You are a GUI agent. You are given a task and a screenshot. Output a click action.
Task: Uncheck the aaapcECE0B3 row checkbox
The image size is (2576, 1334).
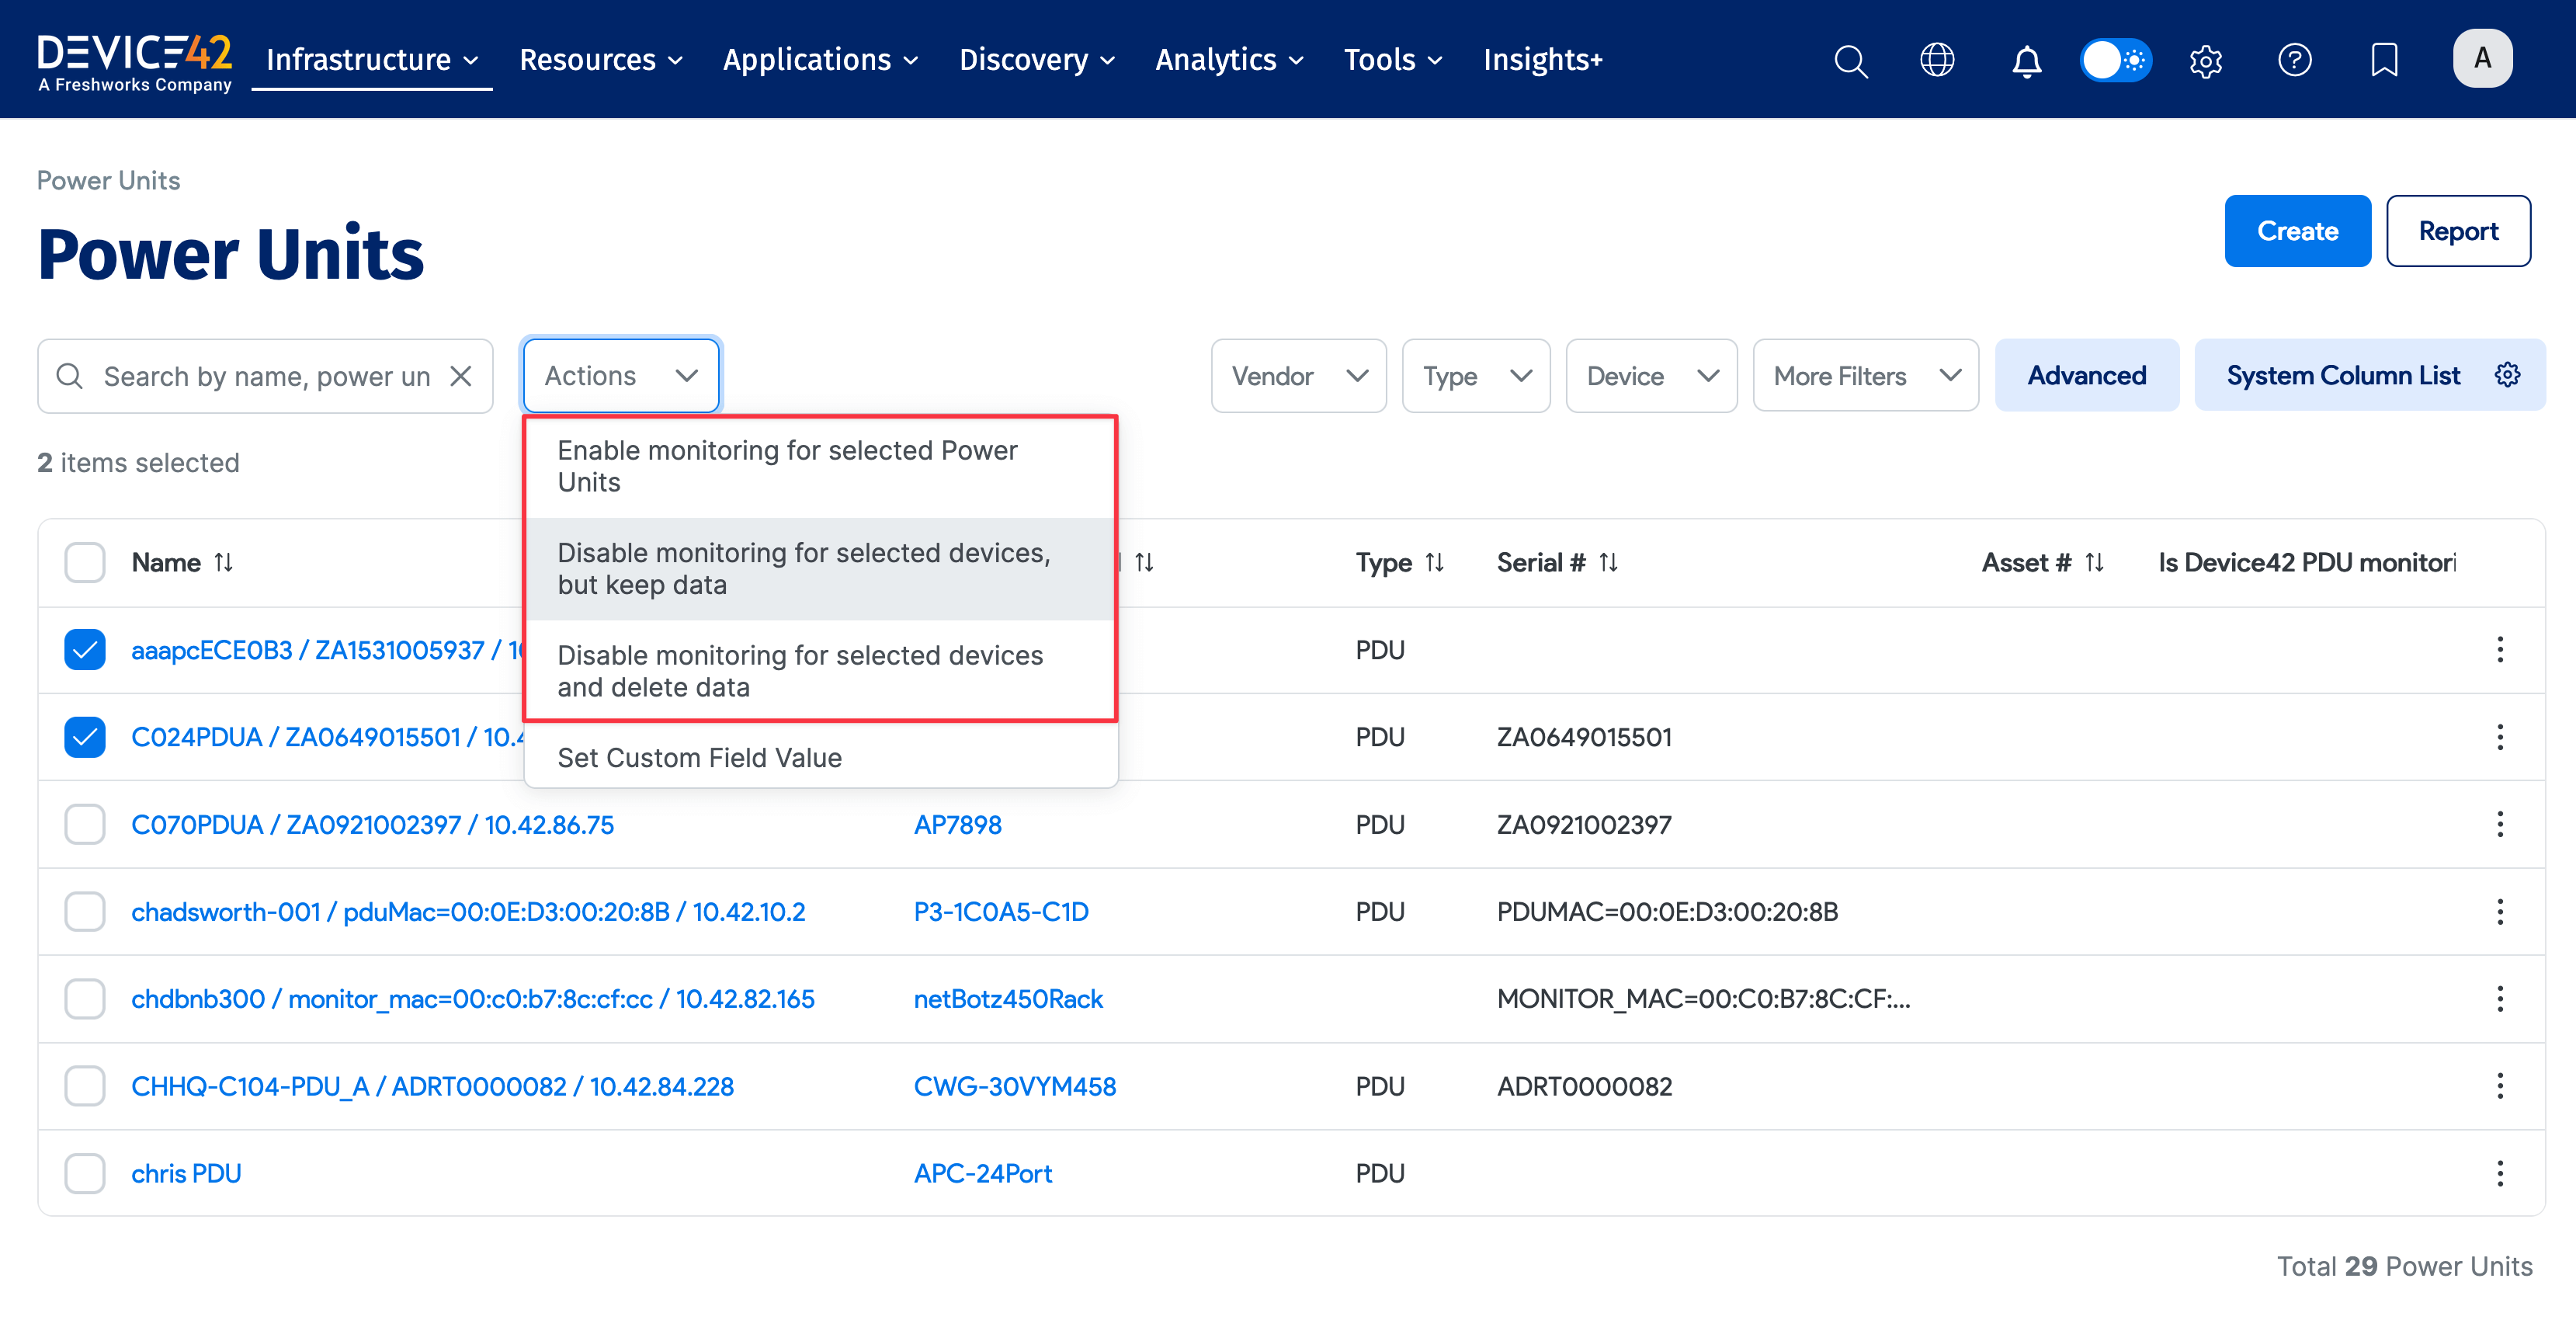pos(85,650)
